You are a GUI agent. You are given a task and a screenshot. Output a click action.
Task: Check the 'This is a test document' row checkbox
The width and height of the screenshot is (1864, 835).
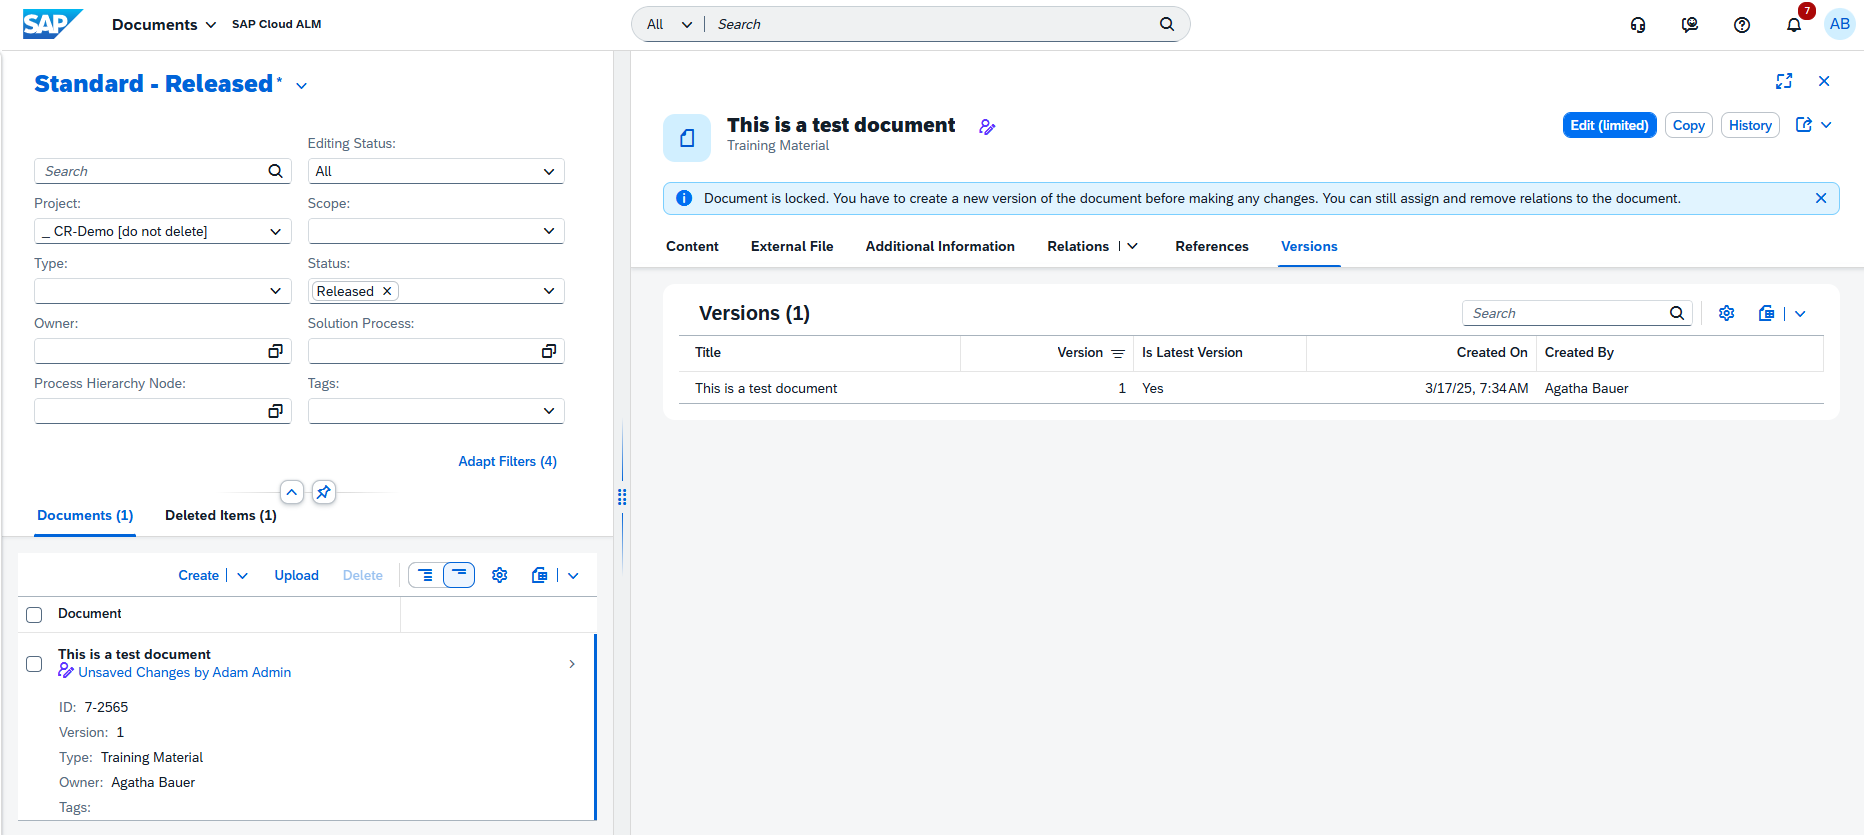pos(34,664)
